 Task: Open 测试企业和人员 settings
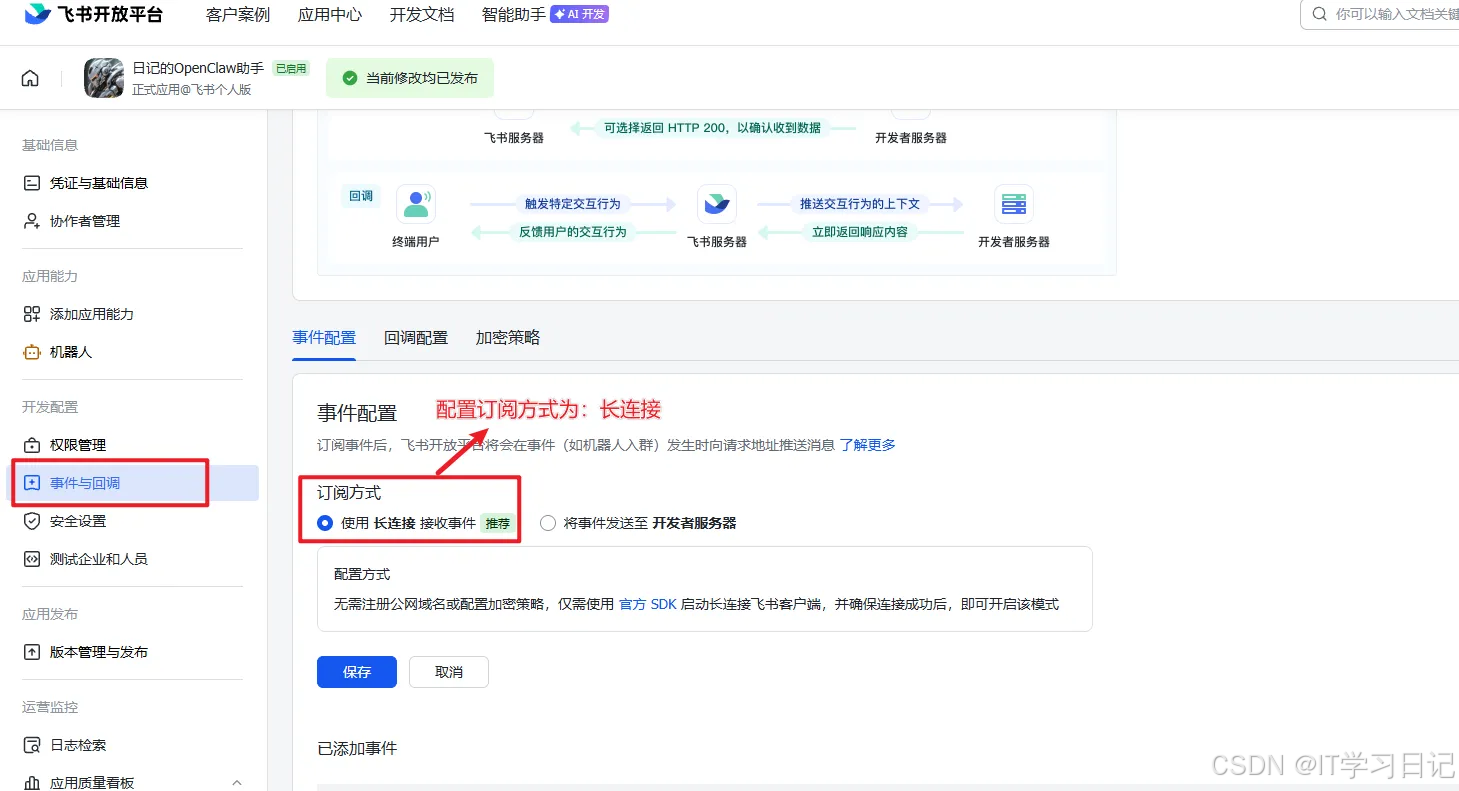pyautogui.click(x=31, y=558)
